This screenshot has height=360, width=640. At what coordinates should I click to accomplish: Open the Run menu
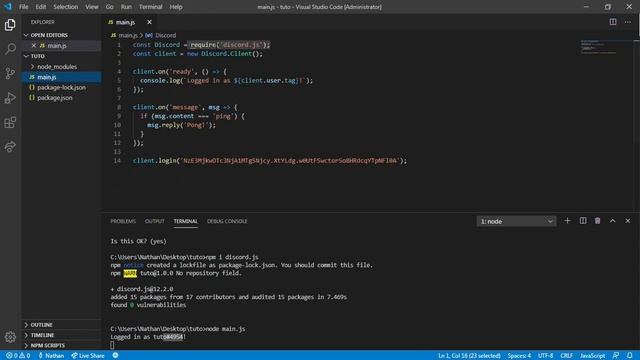tap(126, 7)
